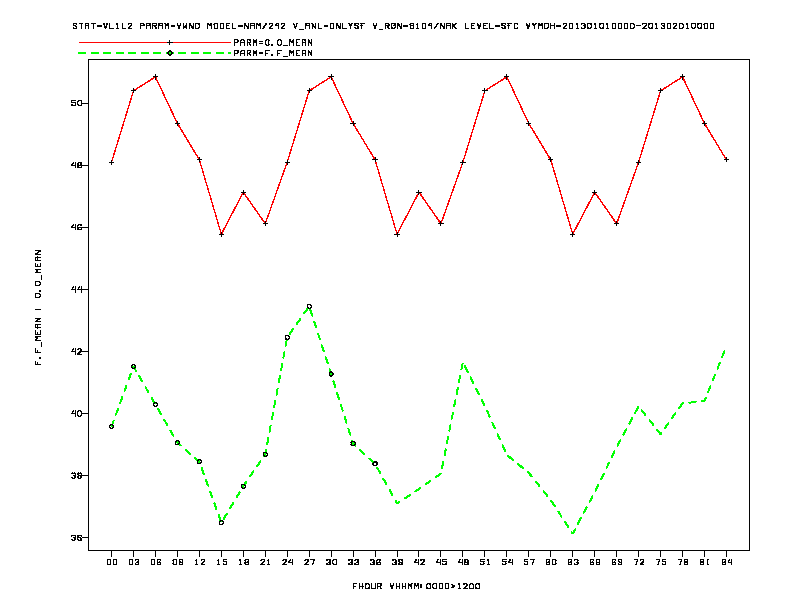
Task: Click the red plus marker at hour 15
Action: tap(221, 234)
